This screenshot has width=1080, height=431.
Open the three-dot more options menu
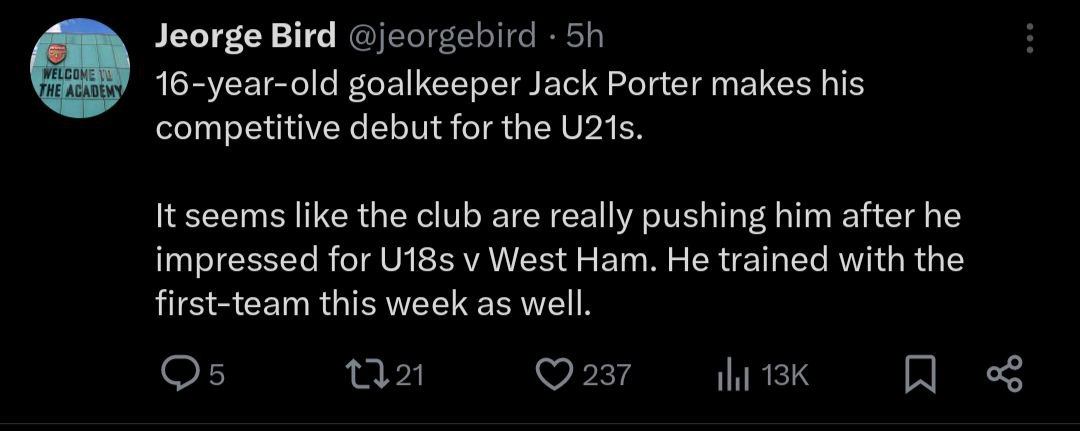(1031, 40)
